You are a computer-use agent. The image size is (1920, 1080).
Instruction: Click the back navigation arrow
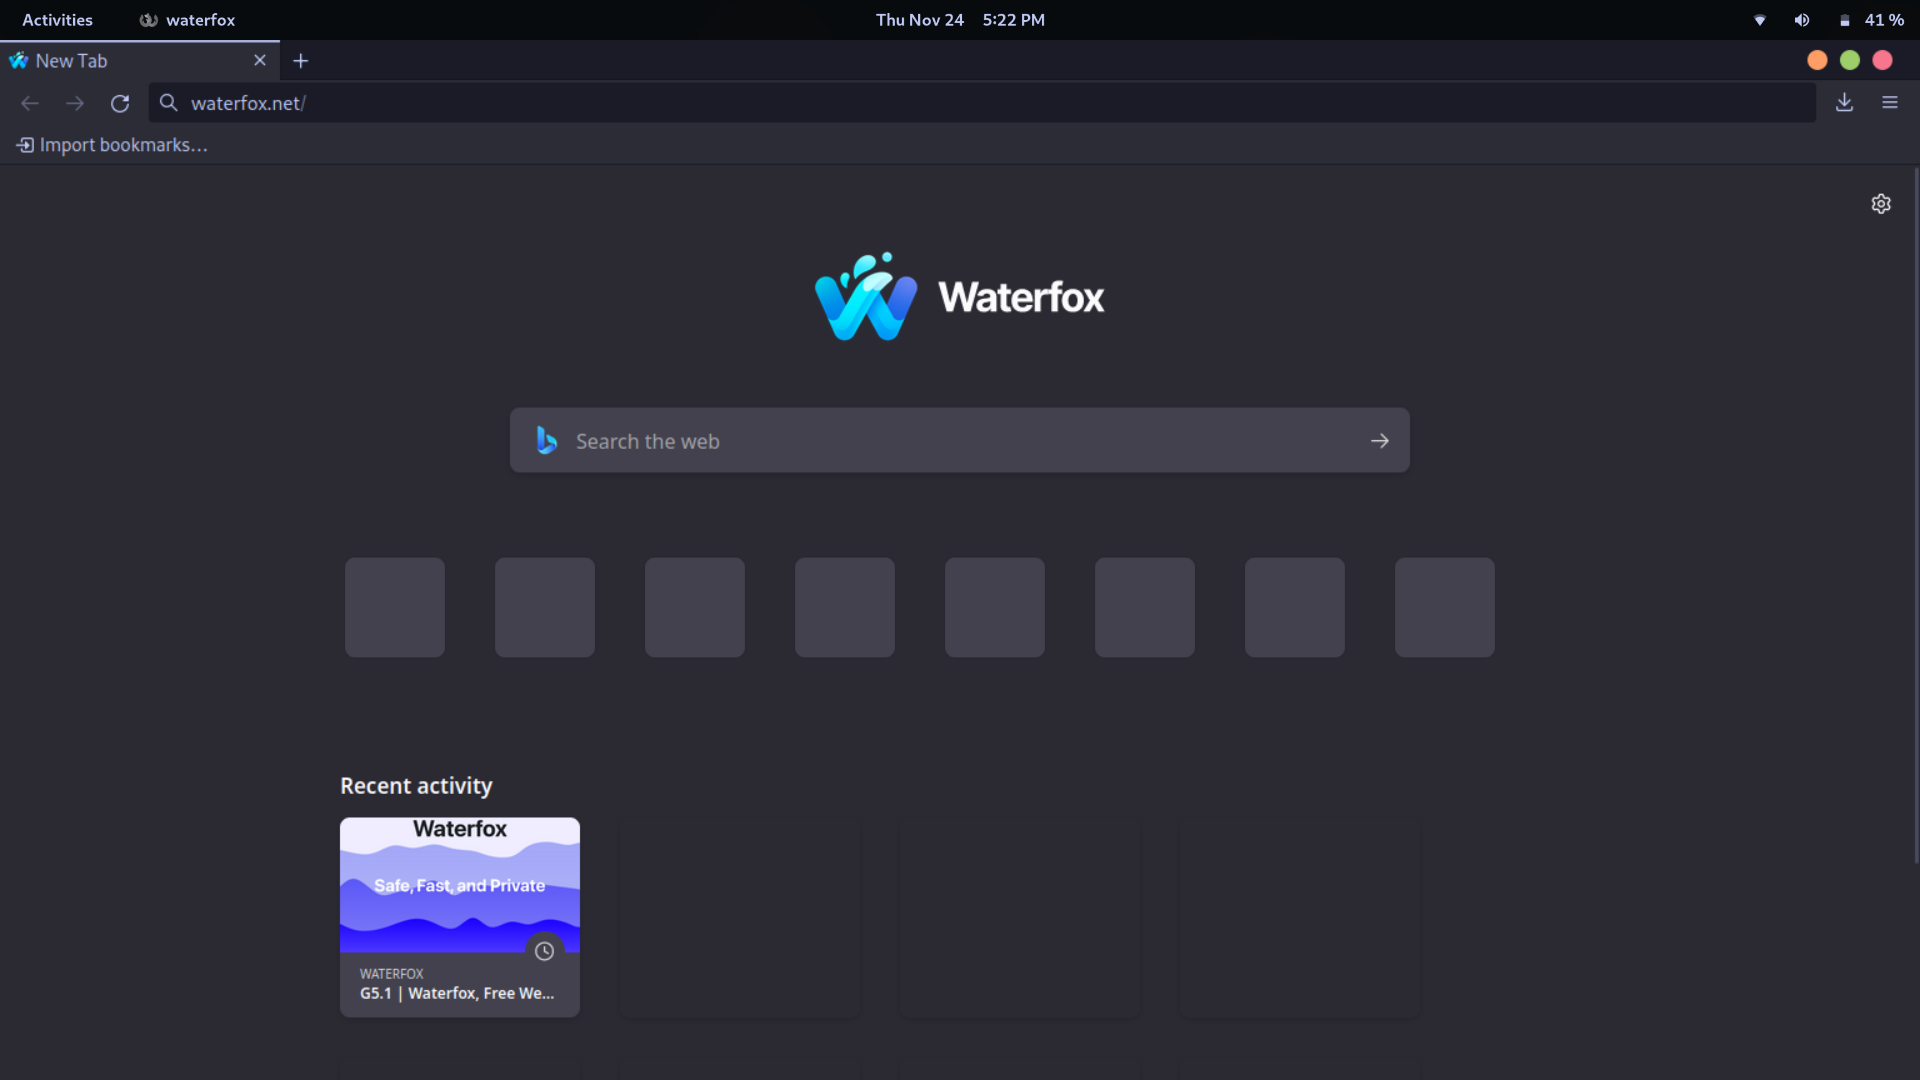pyautogui.click(x=30, y=103)
